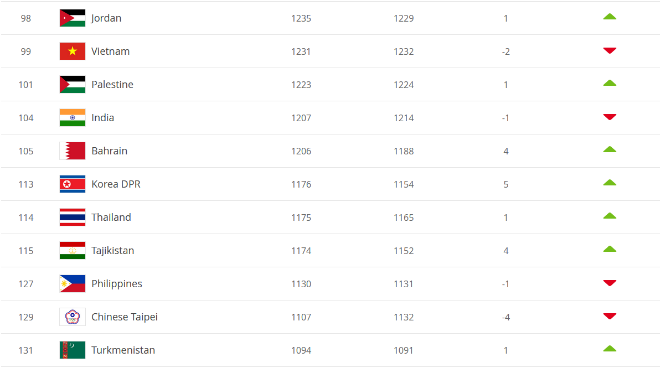
Task: Click Korea DPR's total points 1176
Action: (x=301, y=184)
